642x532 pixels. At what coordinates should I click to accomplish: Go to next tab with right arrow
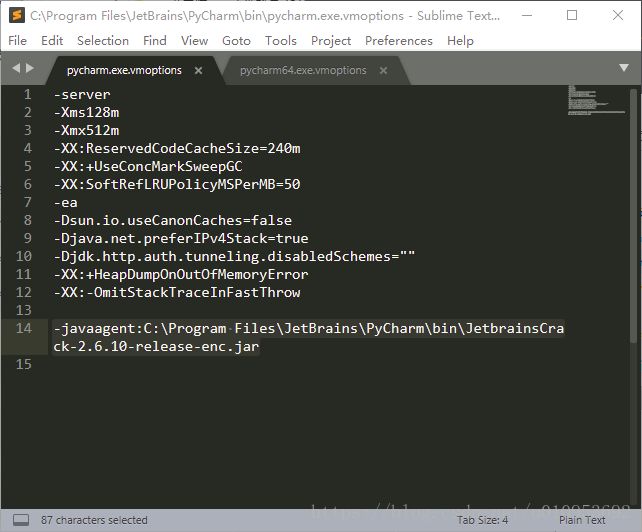click(30, 68)
